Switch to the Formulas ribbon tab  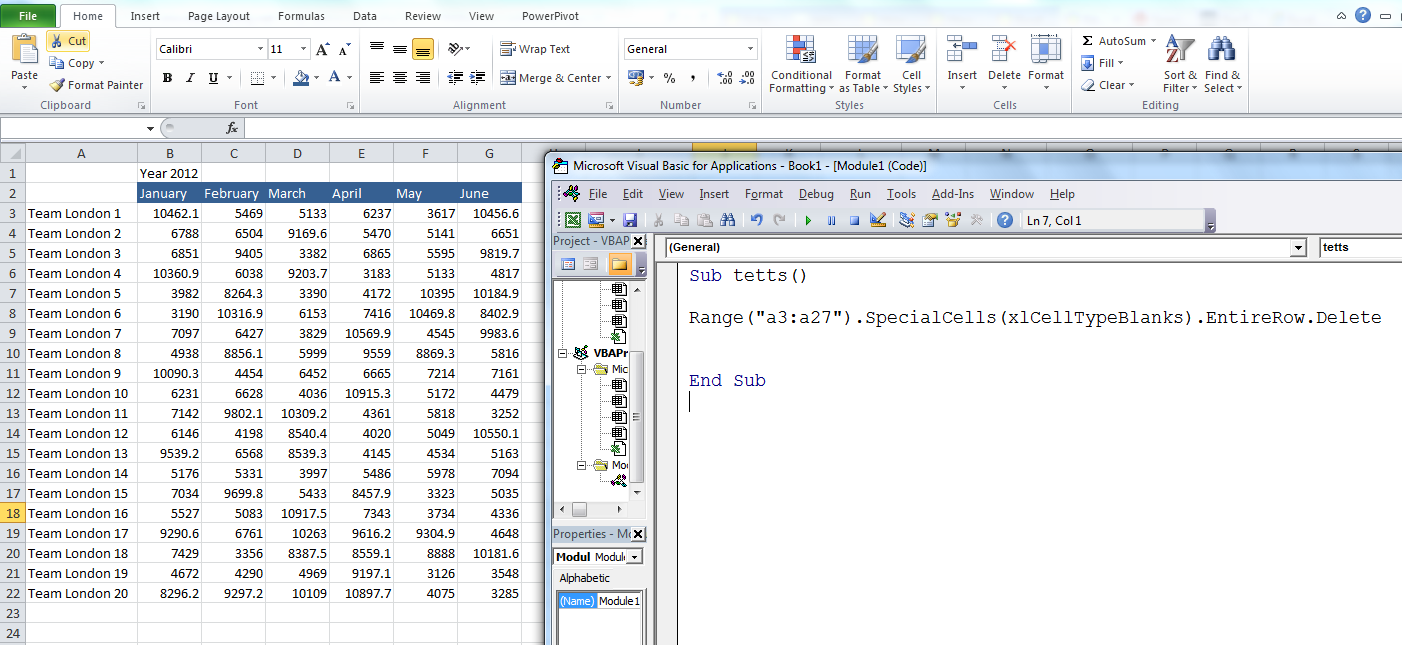coord(301,16)
